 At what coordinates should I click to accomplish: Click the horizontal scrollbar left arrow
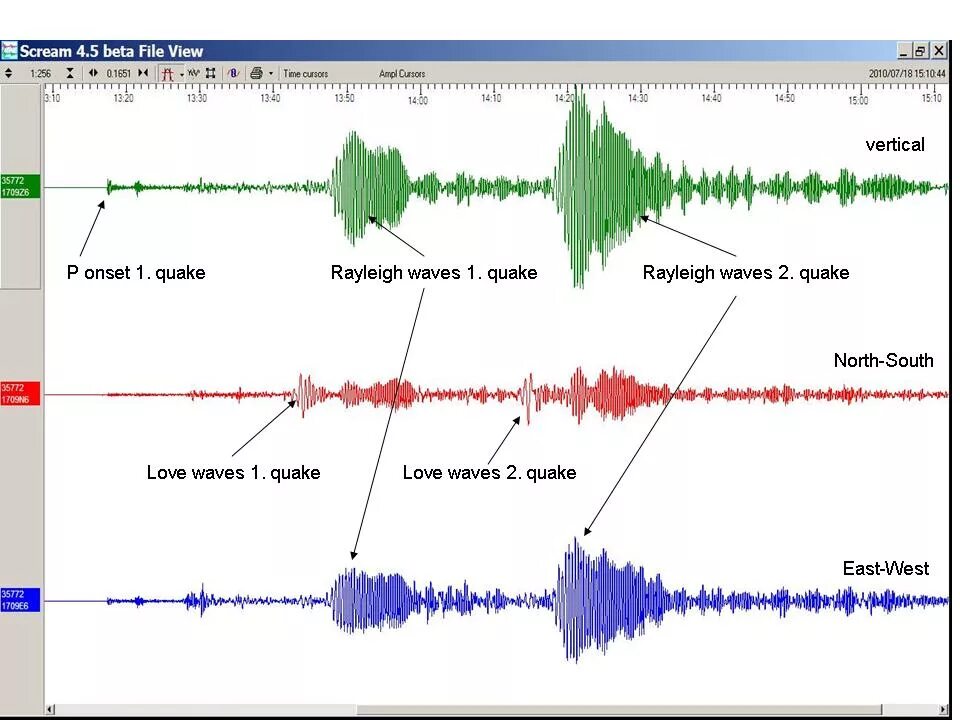click(x=50, y=709)
